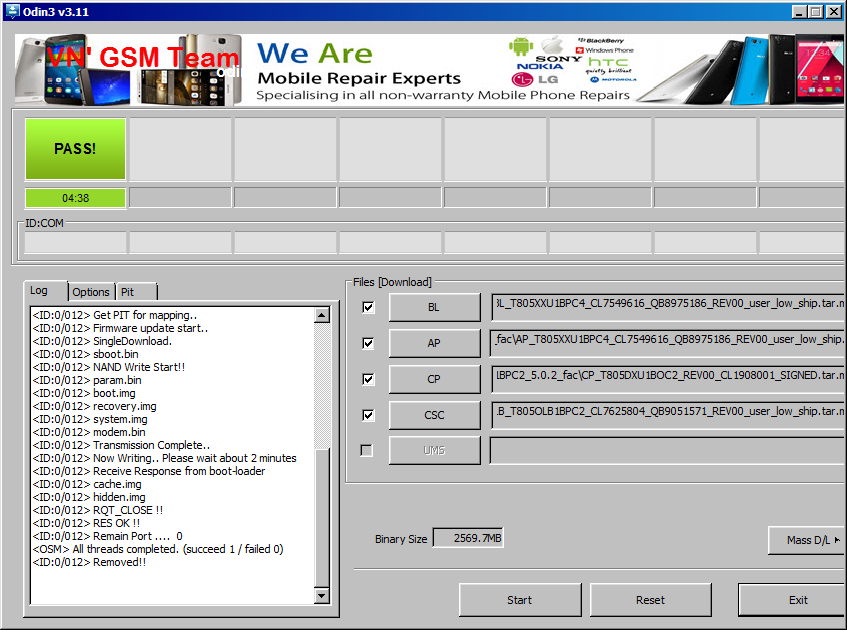This screenshot has height=630, width=847.
Task: Toggle the BL file checkbox
Action: [x=368, y=307]
